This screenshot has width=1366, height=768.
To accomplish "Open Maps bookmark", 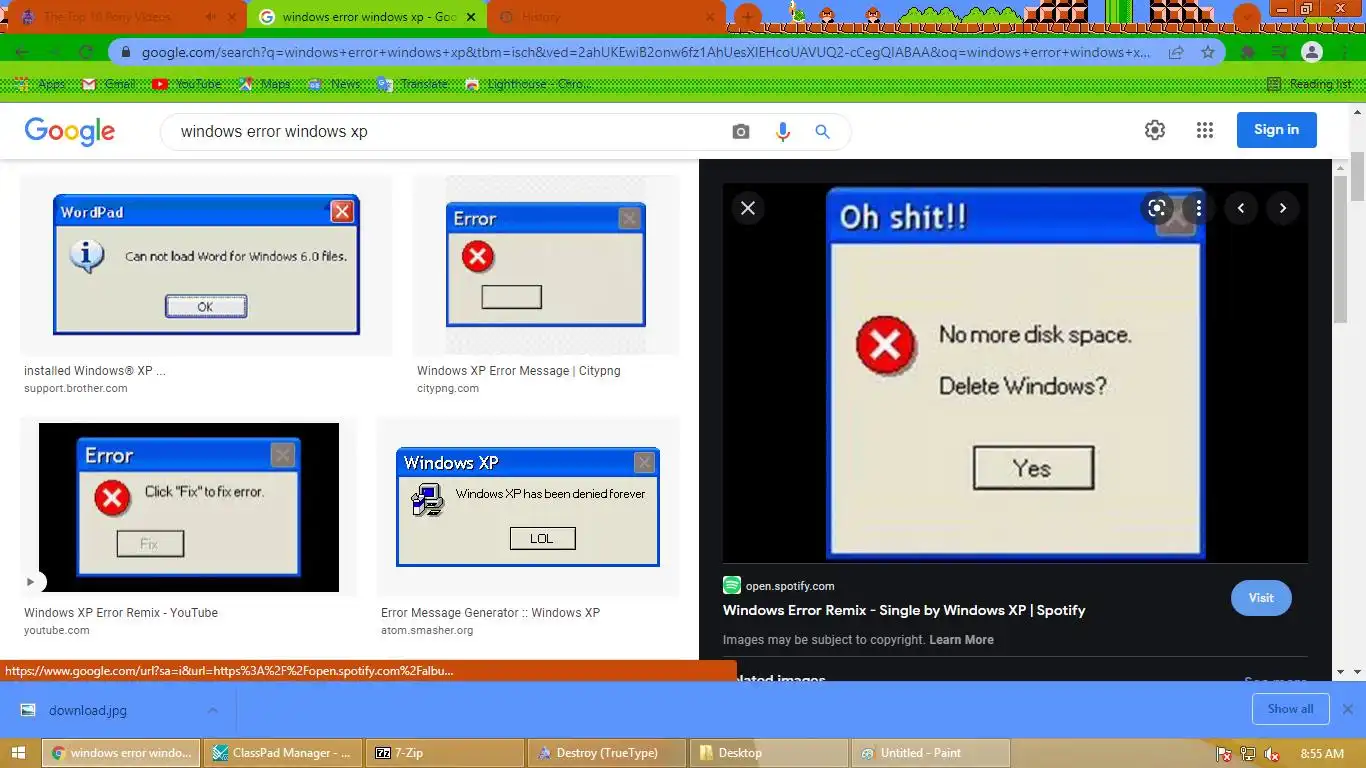I will coord(265,84).
